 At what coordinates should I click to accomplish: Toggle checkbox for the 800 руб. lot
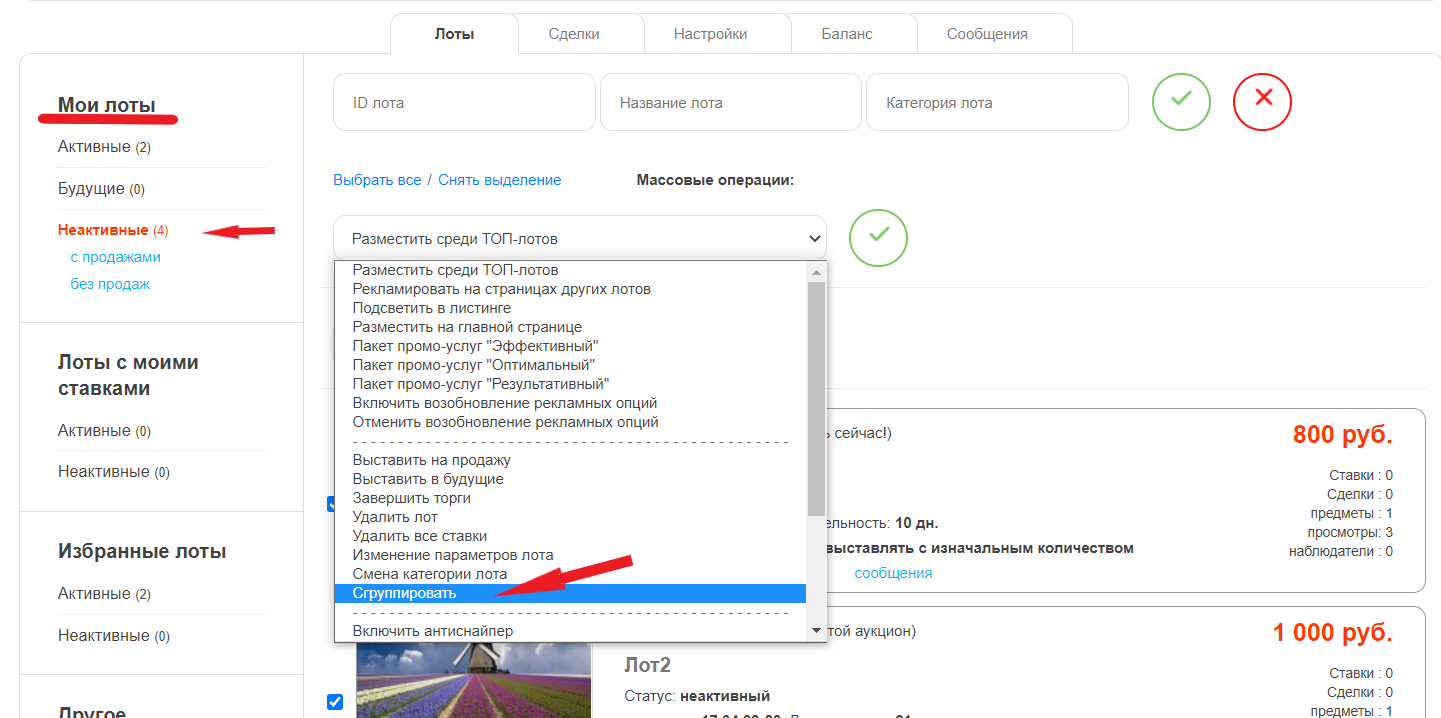331,504
